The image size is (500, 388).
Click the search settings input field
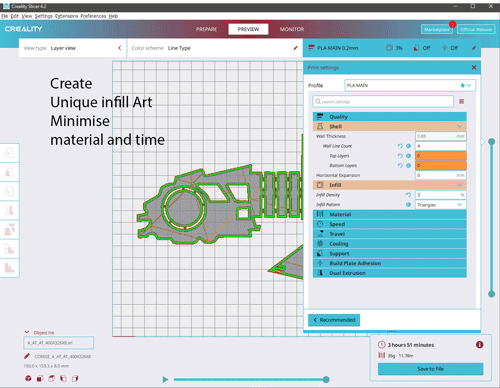[x=383, y=101]
